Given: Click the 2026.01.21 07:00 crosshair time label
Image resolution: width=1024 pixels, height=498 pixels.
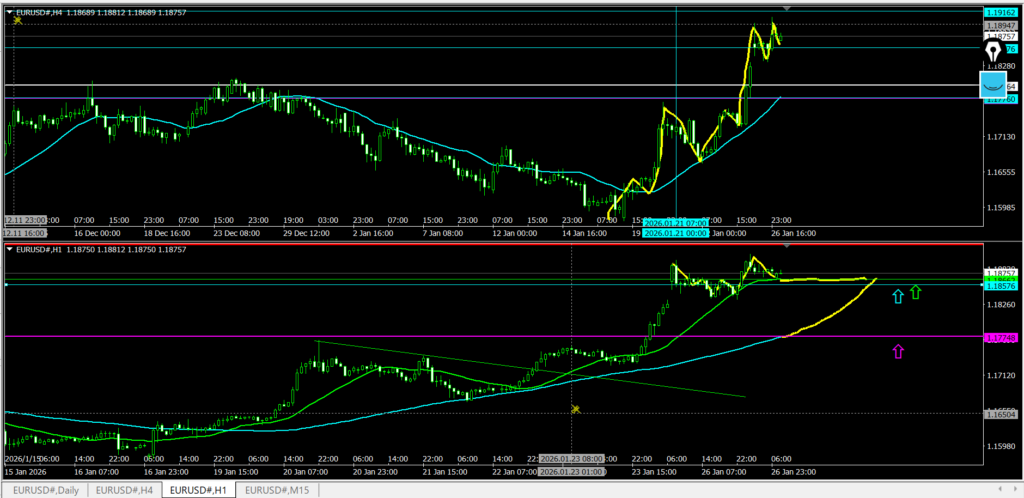Looking at the screenshot, I should 676,221.
